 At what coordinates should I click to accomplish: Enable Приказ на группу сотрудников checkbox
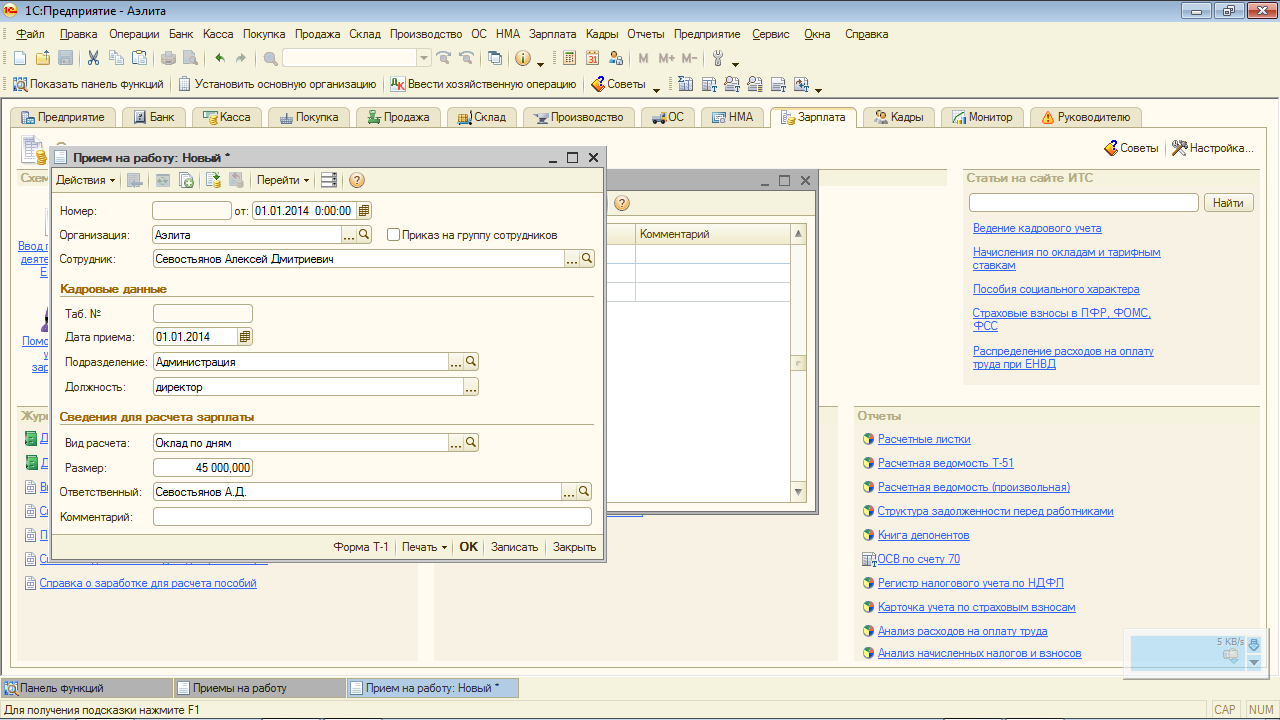(x=393, y=235)
